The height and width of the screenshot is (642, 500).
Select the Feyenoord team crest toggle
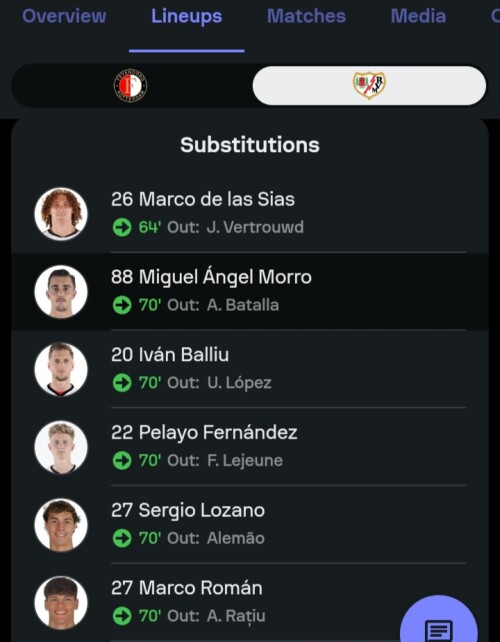[131, 86]
